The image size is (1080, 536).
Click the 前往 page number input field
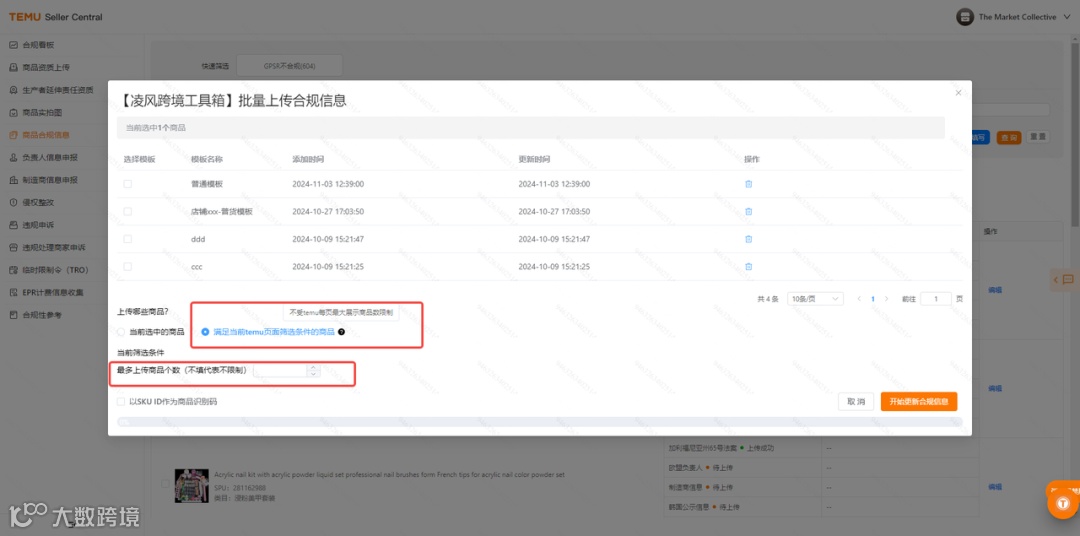[936, 299]
